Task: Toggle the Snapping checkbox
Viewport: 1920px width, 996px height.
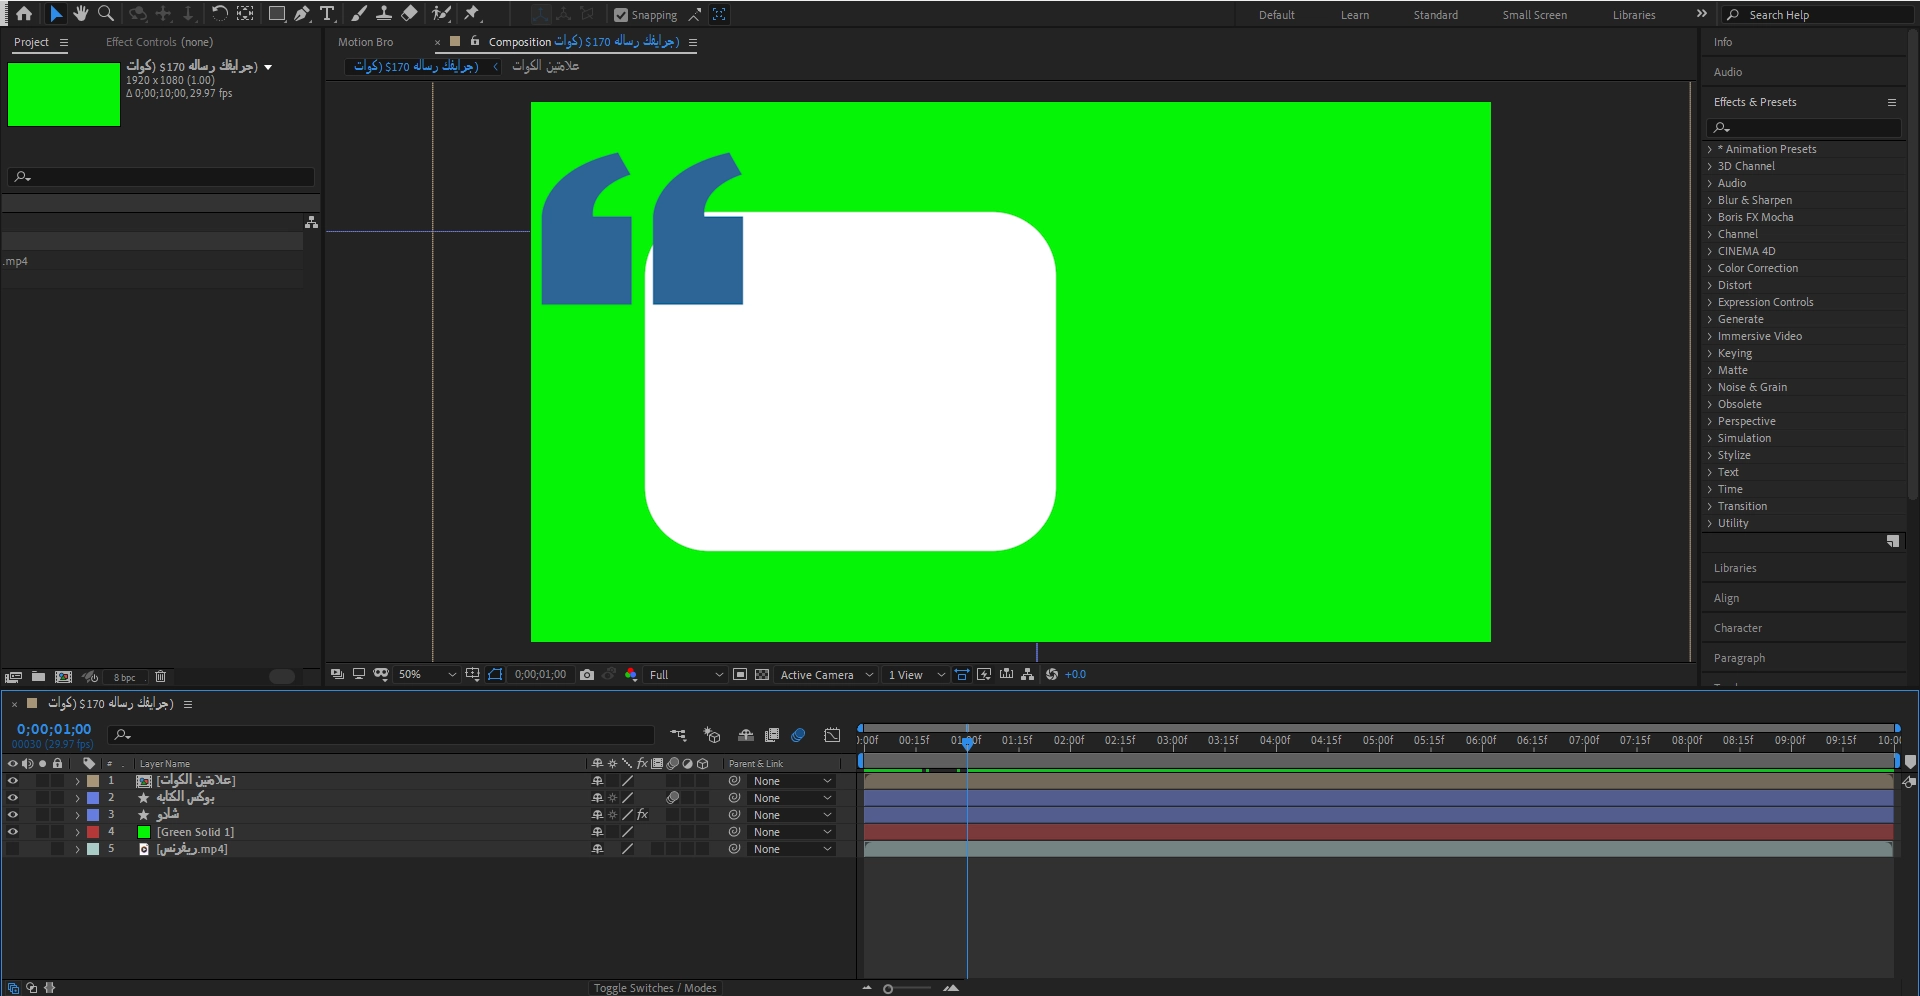Action: point(621,15)
